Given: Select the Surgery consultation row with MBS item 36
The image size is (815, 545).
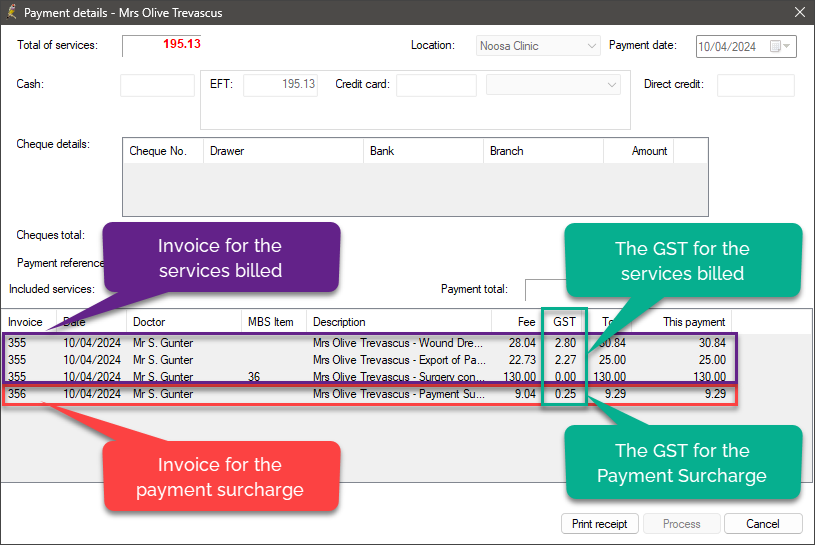Looking at the screenshot, I should 400,377.
